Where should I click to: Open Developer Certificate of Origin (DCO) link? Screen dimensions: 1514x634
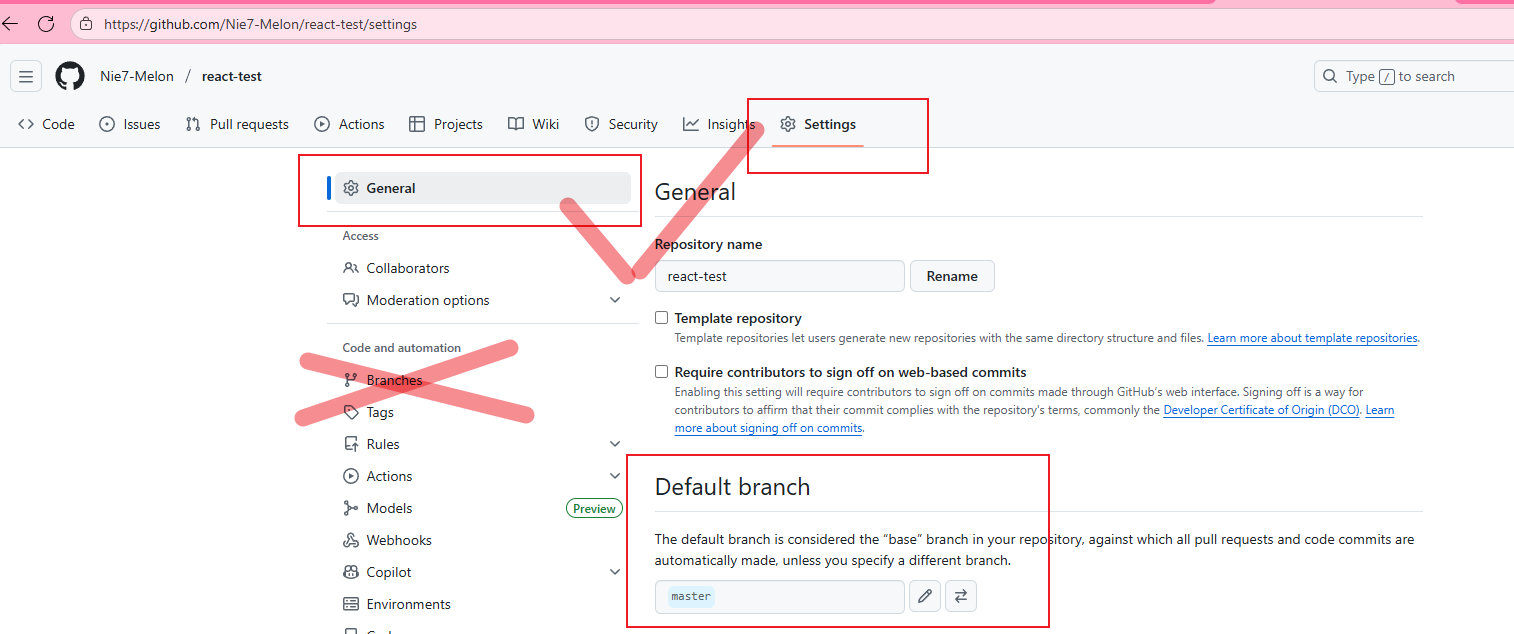pos(1261,410)
